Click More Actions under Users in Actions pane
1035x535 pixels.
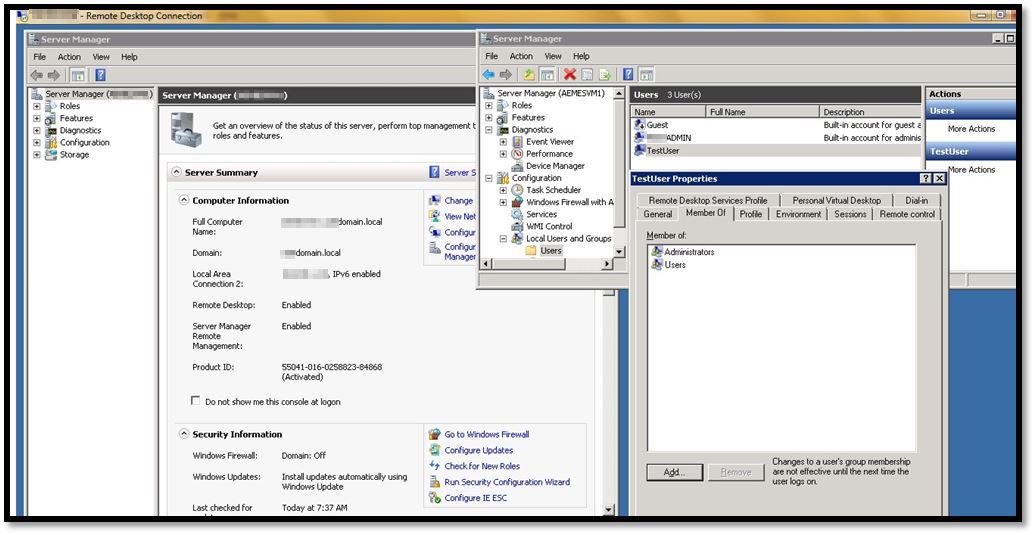(971, 129)
